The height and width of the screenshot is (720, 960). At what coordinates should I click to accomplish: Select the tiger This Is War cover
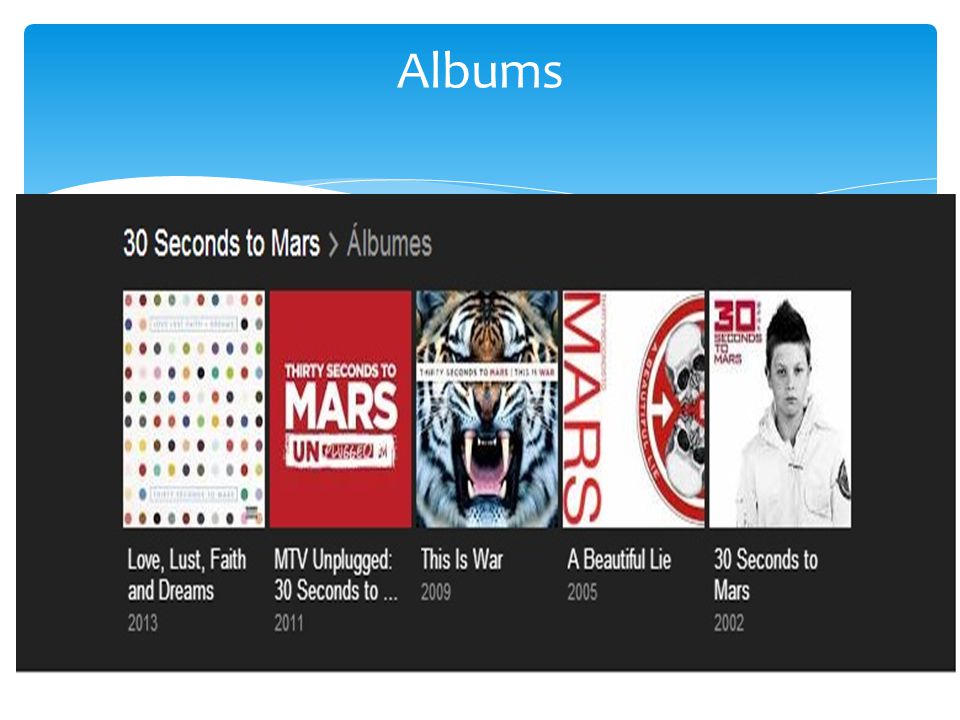click(487, 409)
